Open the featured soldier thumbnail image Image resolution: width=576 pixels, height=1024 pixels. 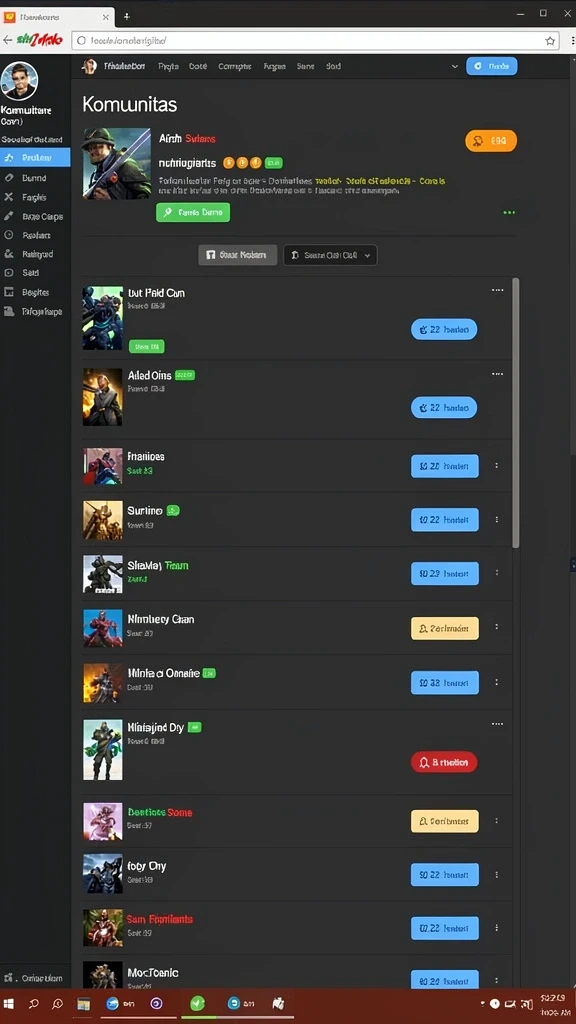(117, 163)
